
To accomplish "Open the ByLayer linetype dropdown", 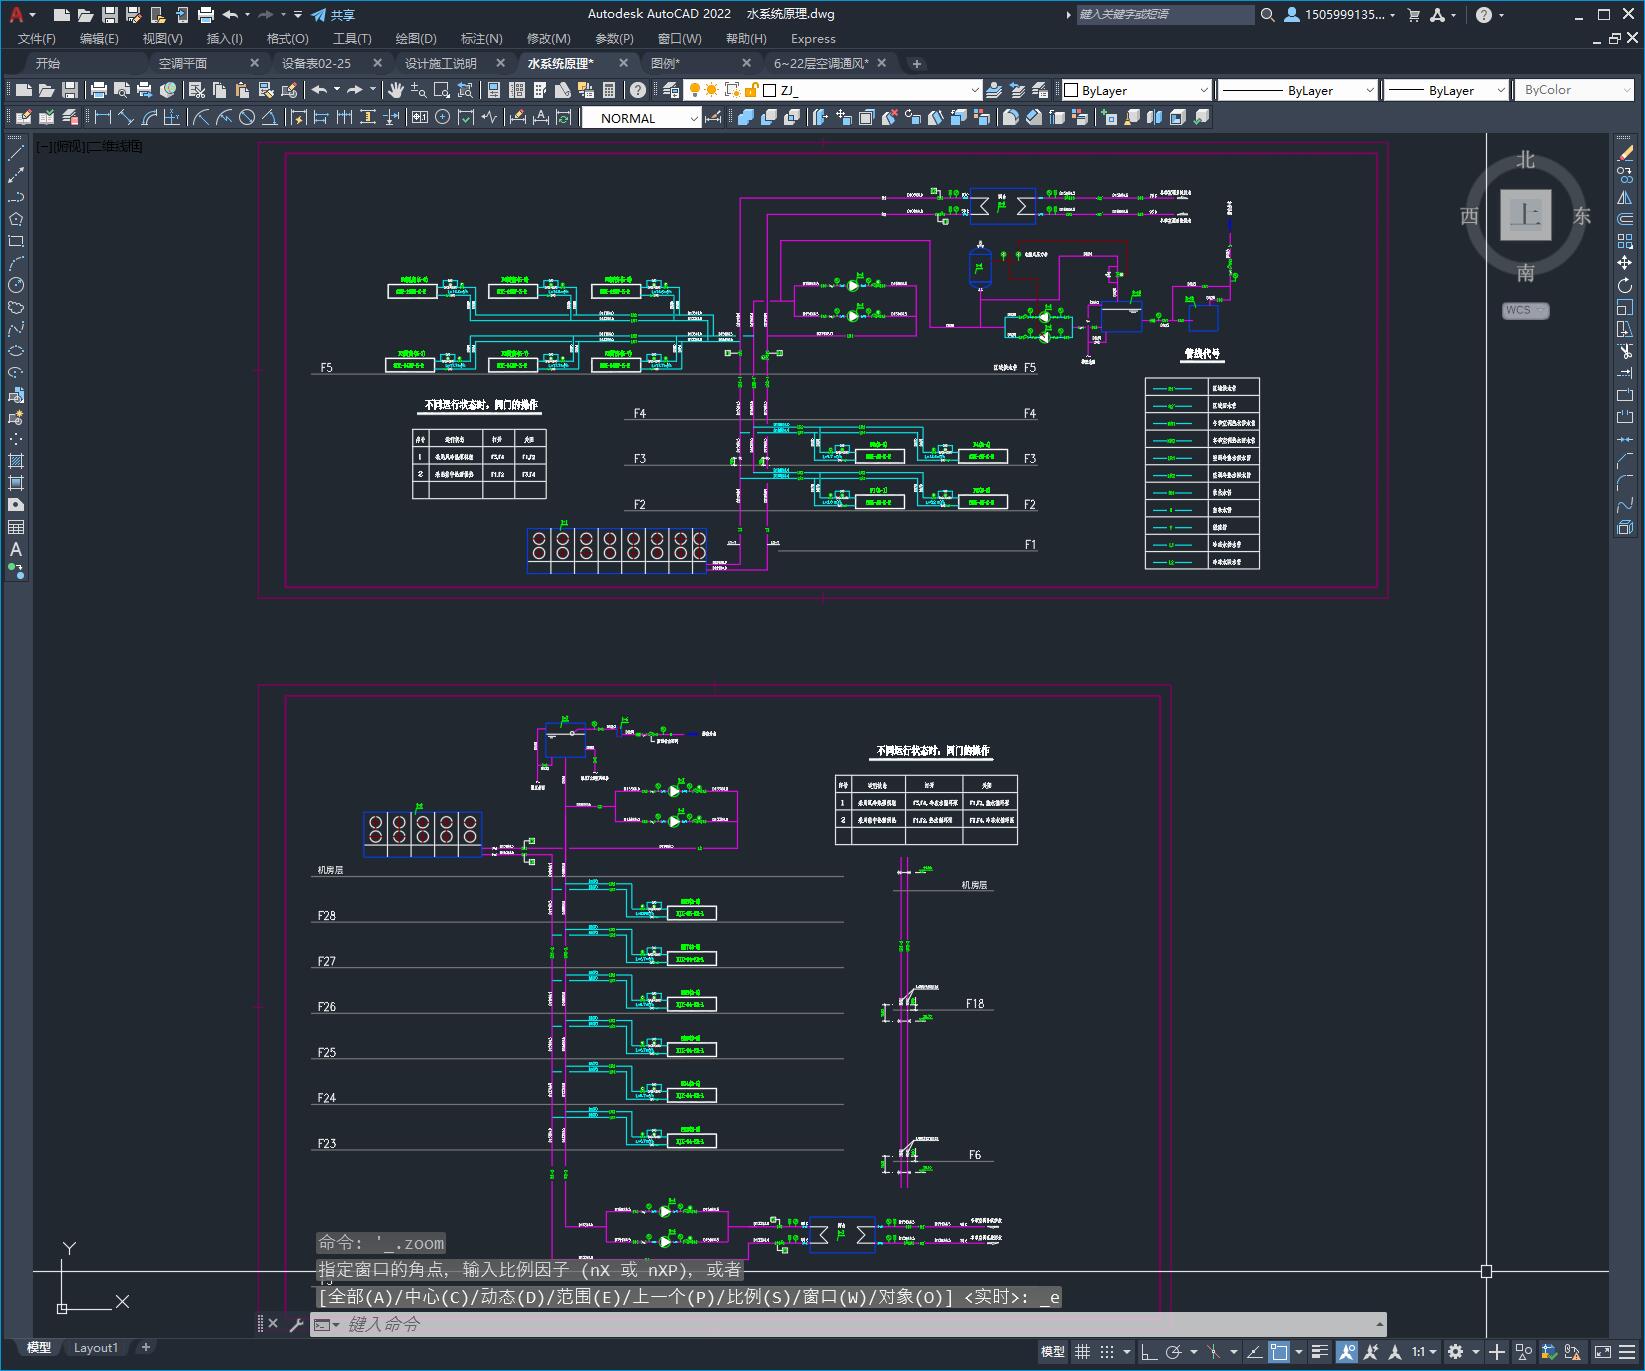I will pos(1298,90).
